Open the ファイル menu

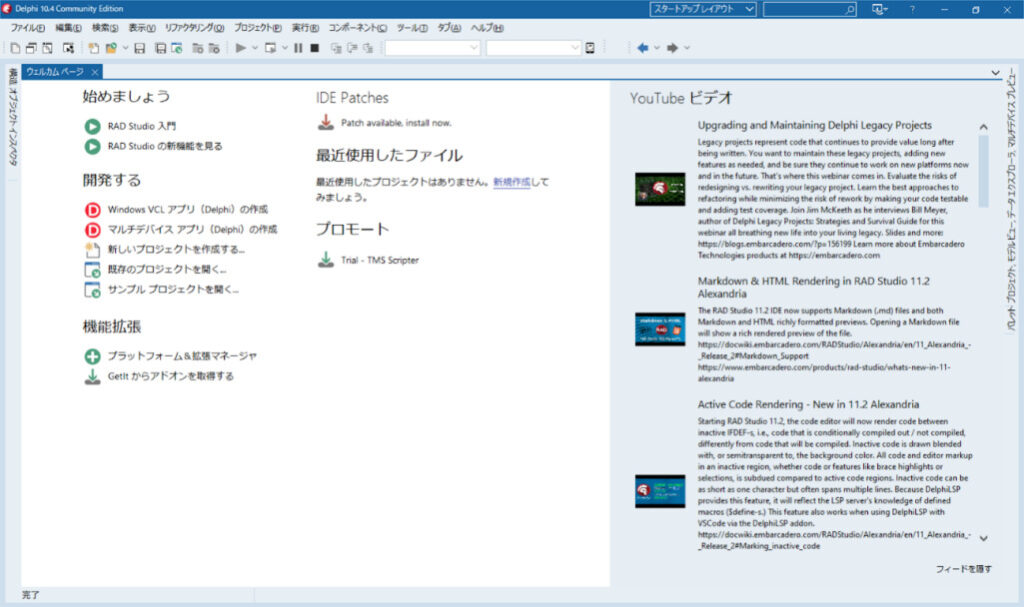pyautogui.click(x=28, y=28)
